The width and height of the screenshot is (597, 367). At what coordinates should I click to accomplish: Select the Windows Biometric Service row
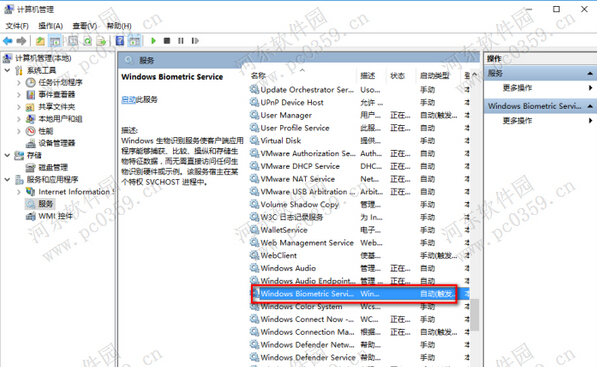(x=359, y=294)
